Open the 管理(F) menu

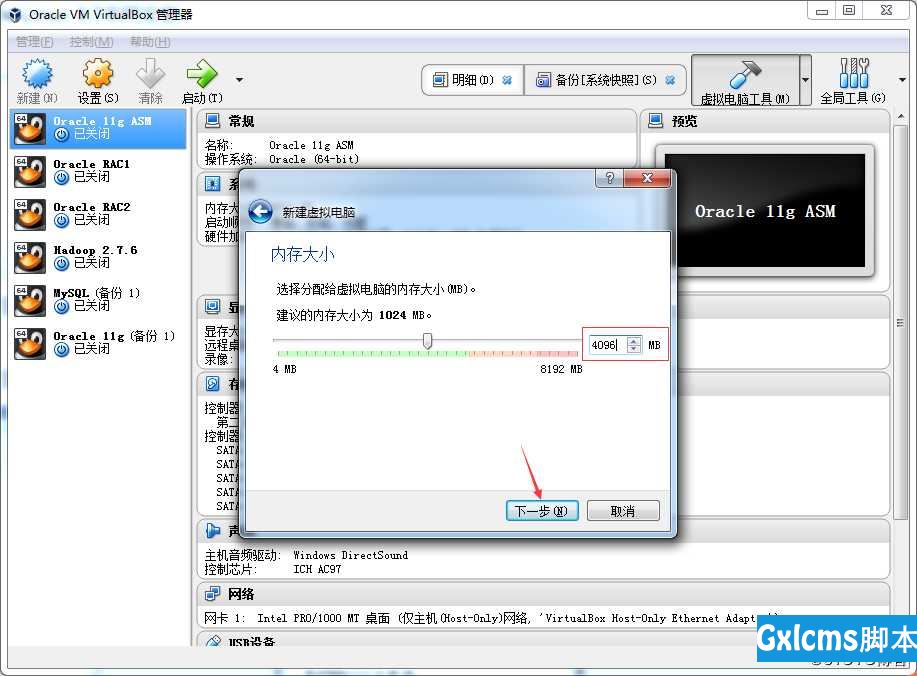pyautogui.click(x=35, y=42)
